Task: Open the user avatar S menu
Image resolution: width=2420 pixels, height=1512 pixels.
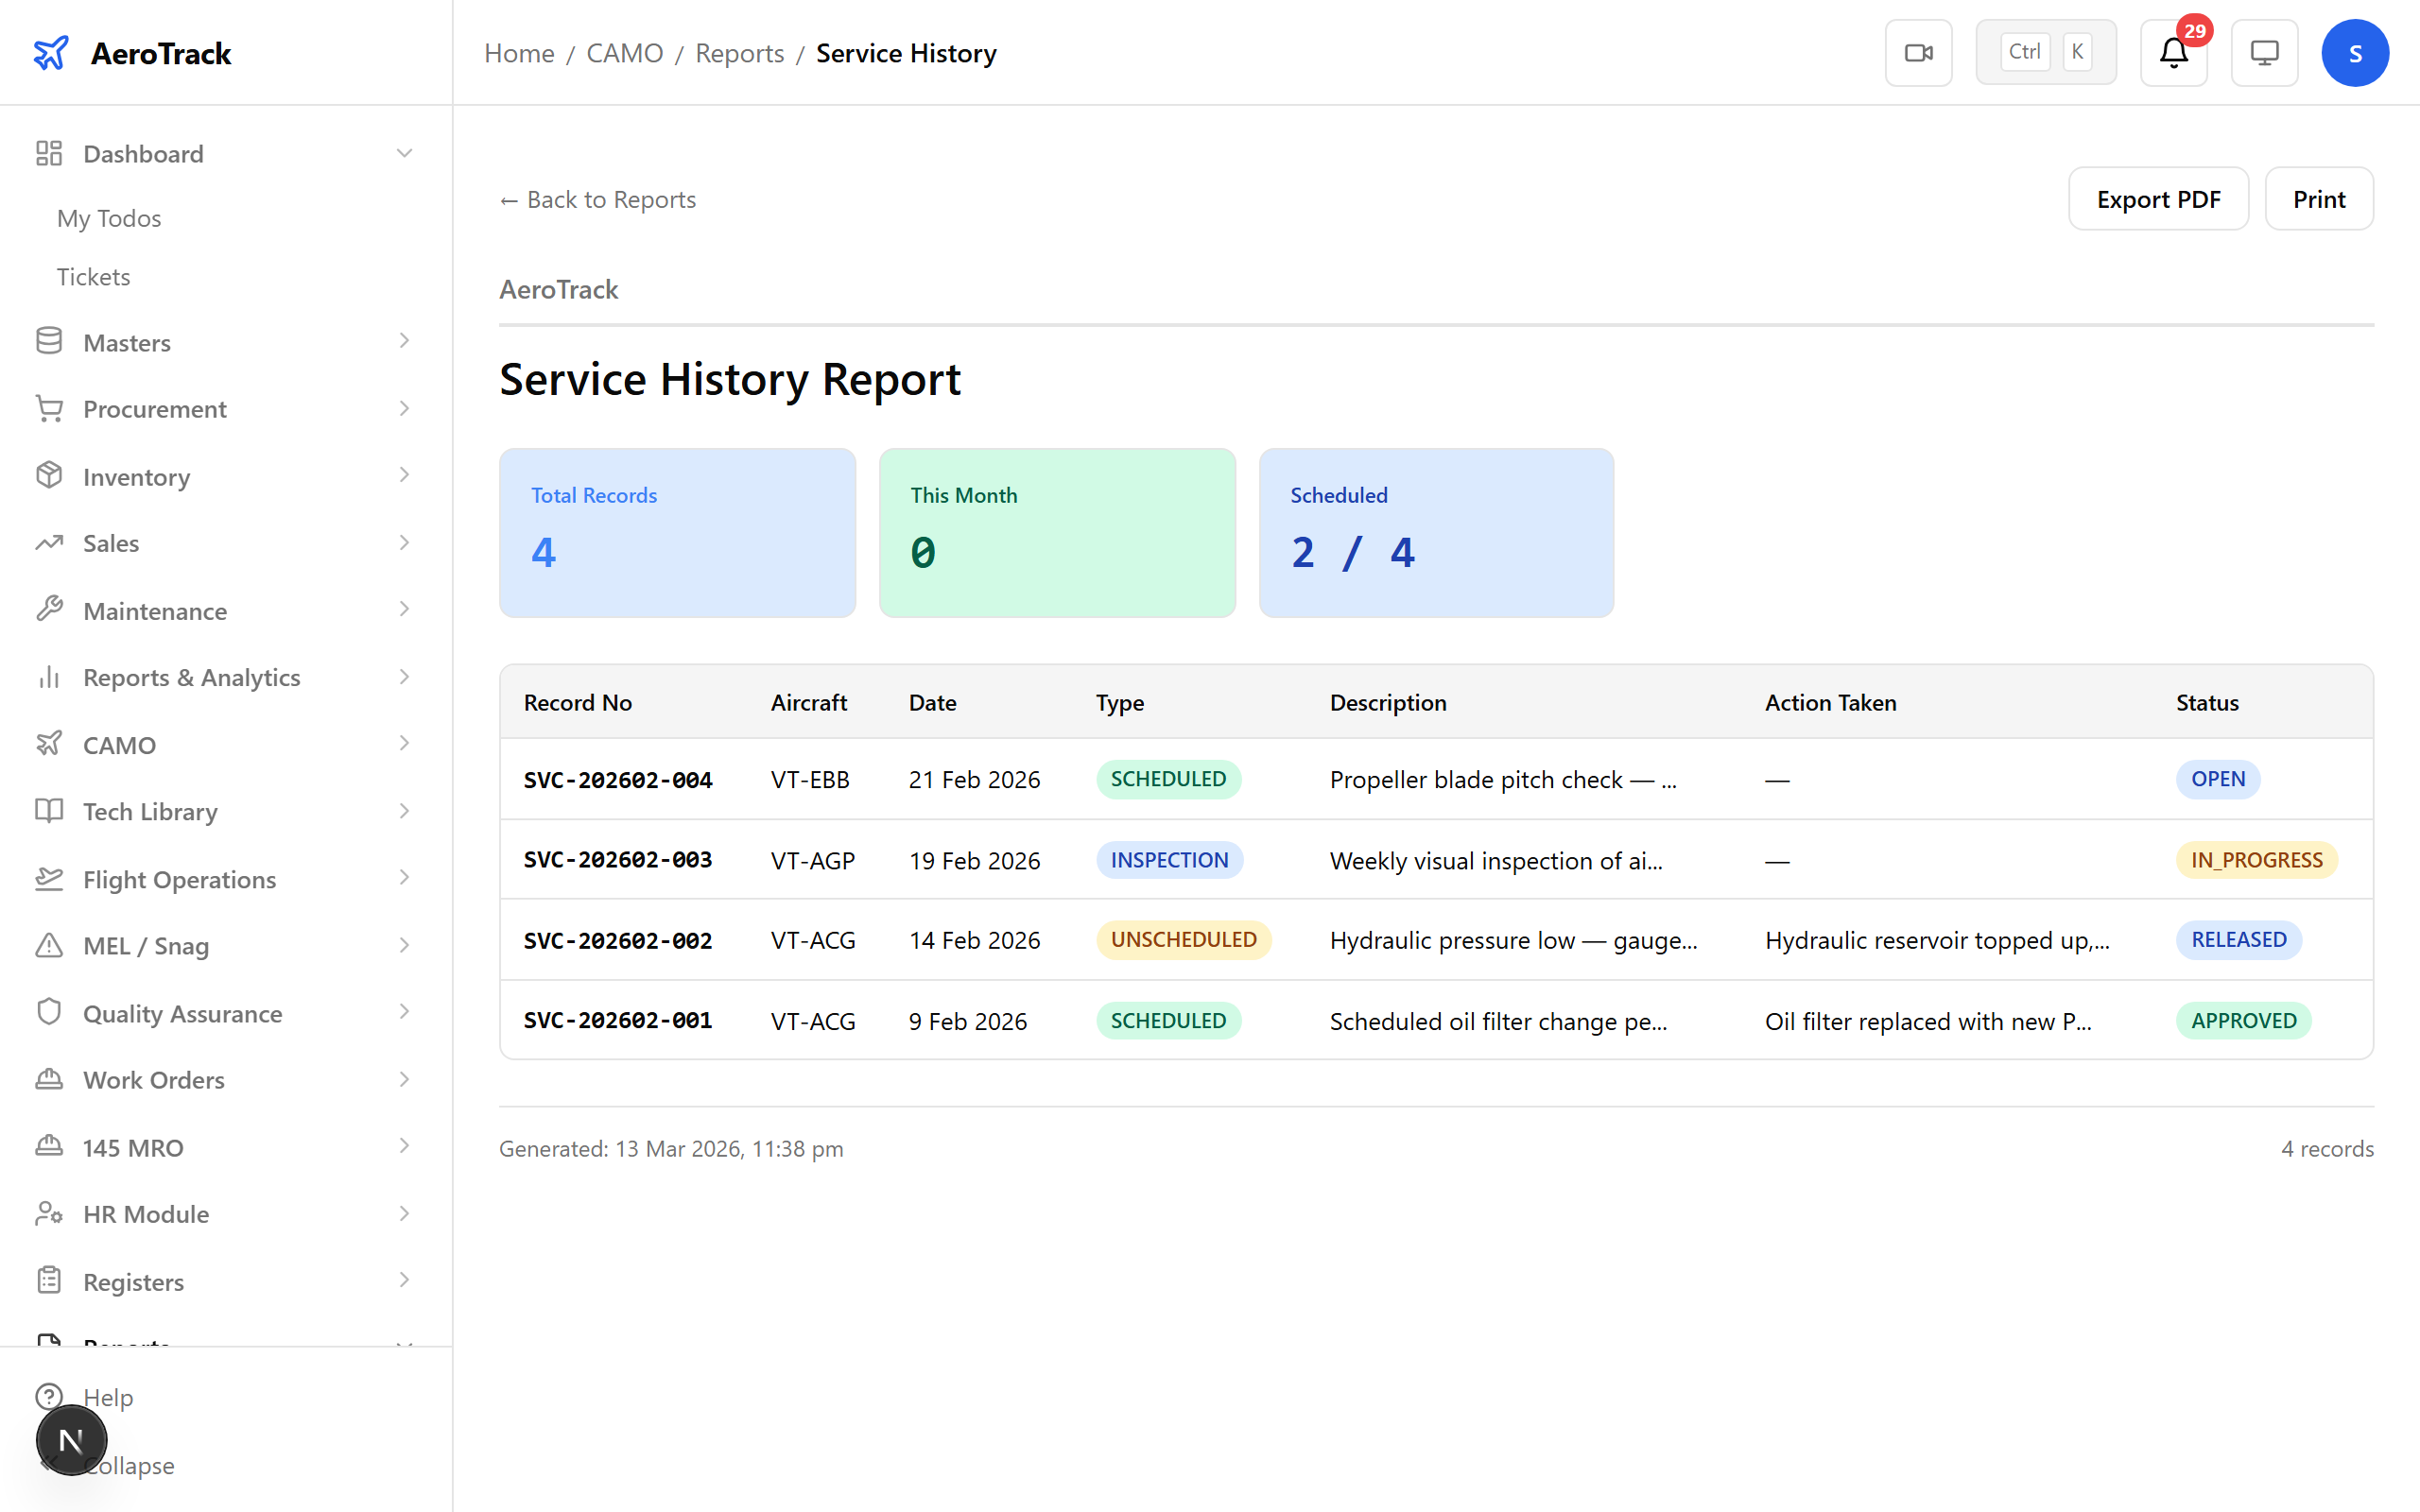Action: (x=2355, y=52)
